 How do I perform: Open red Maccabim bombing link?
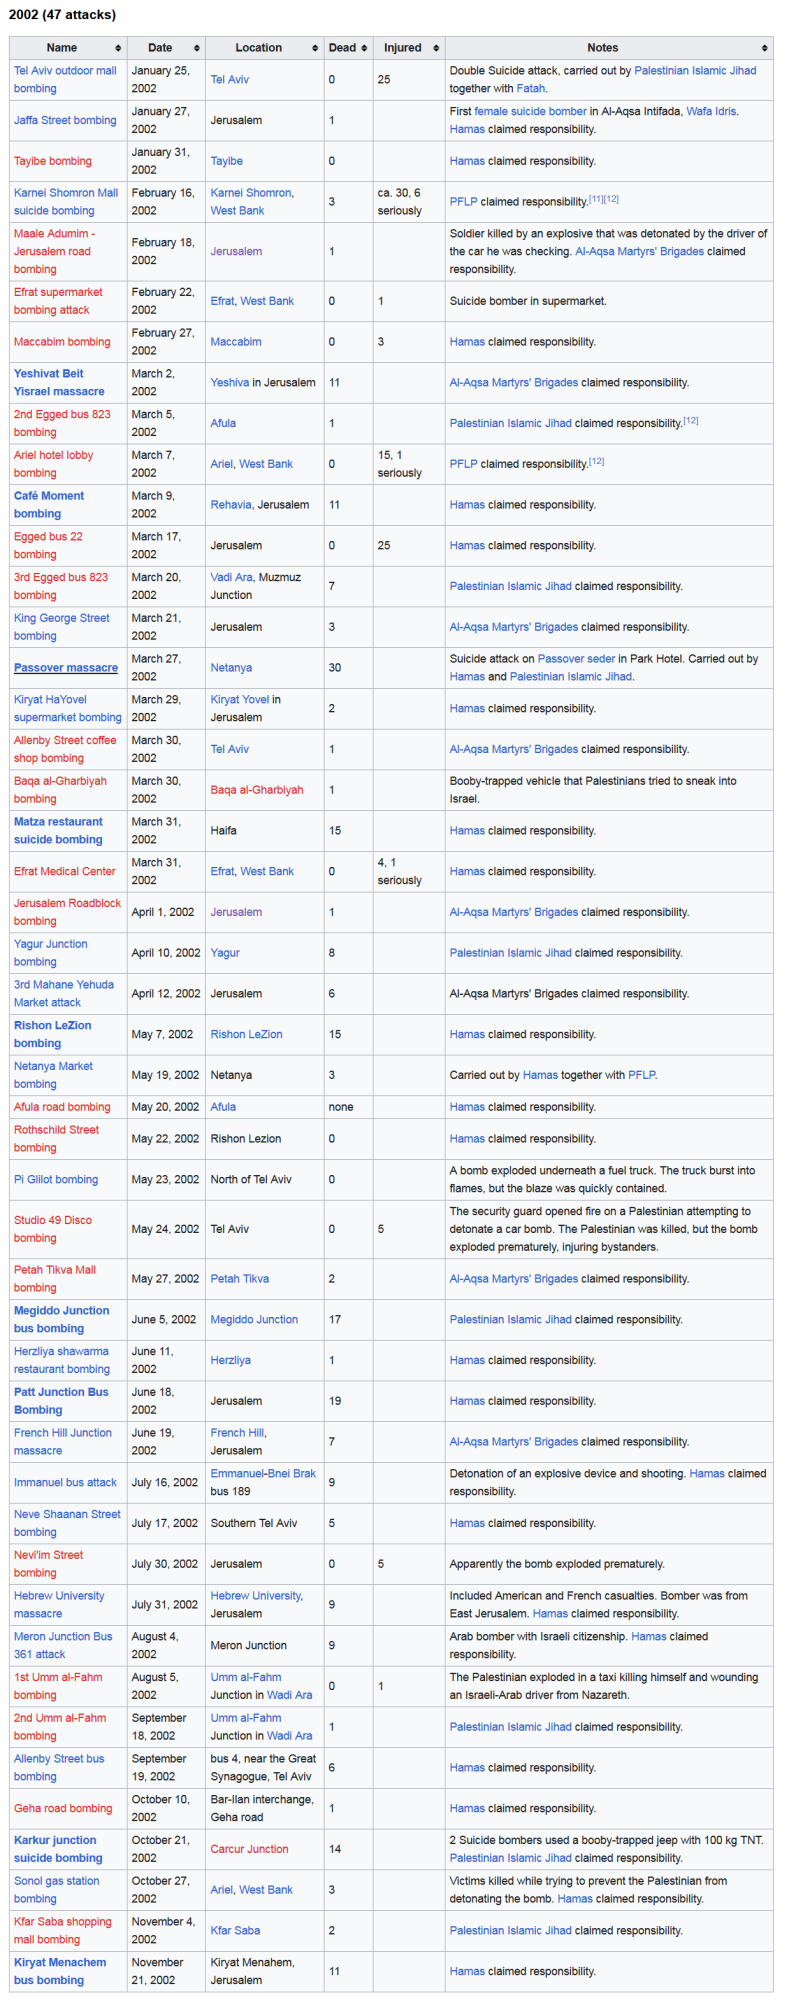pos(62,342)
